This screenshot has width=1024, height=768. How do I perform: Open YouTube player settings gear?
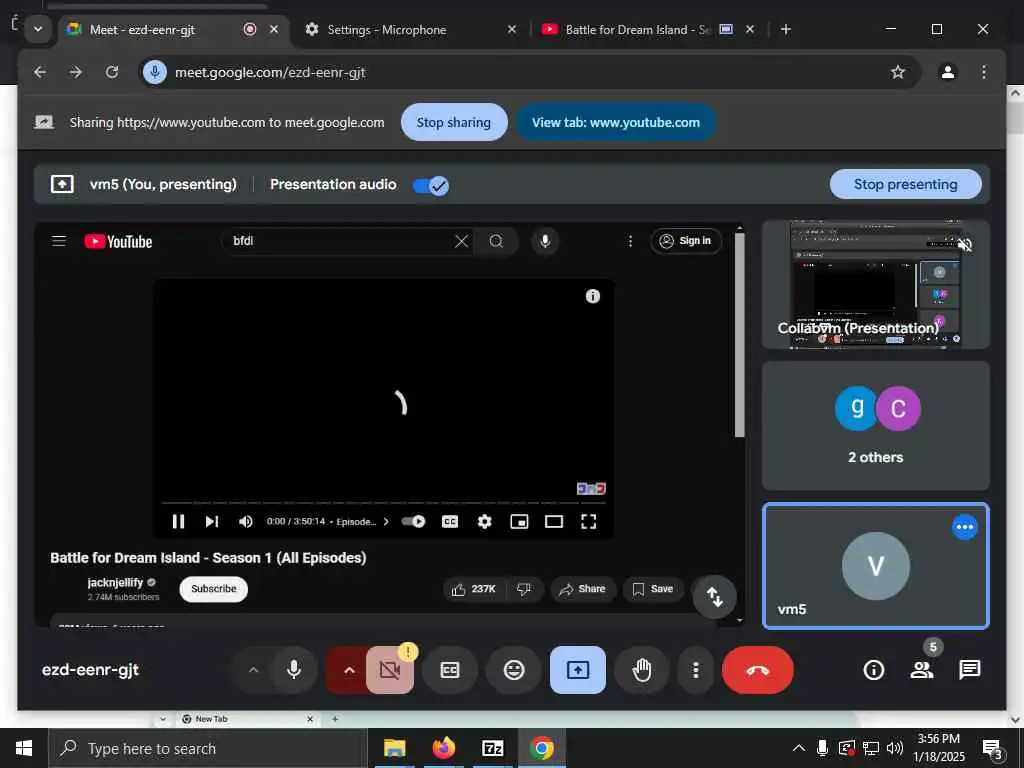pyautogui.click(x=484, y=521)
